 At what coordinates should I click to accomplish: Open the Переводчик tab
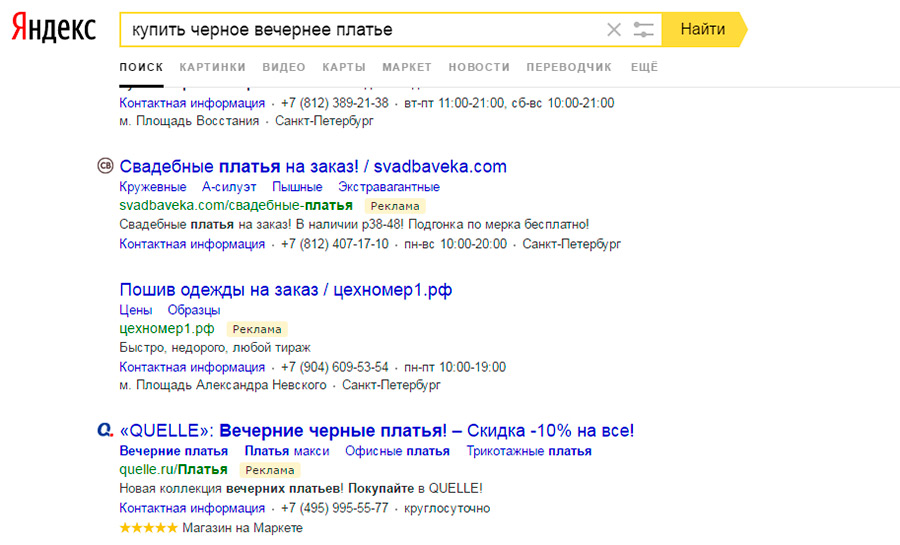pyautogui.click(x=569, y=67)
